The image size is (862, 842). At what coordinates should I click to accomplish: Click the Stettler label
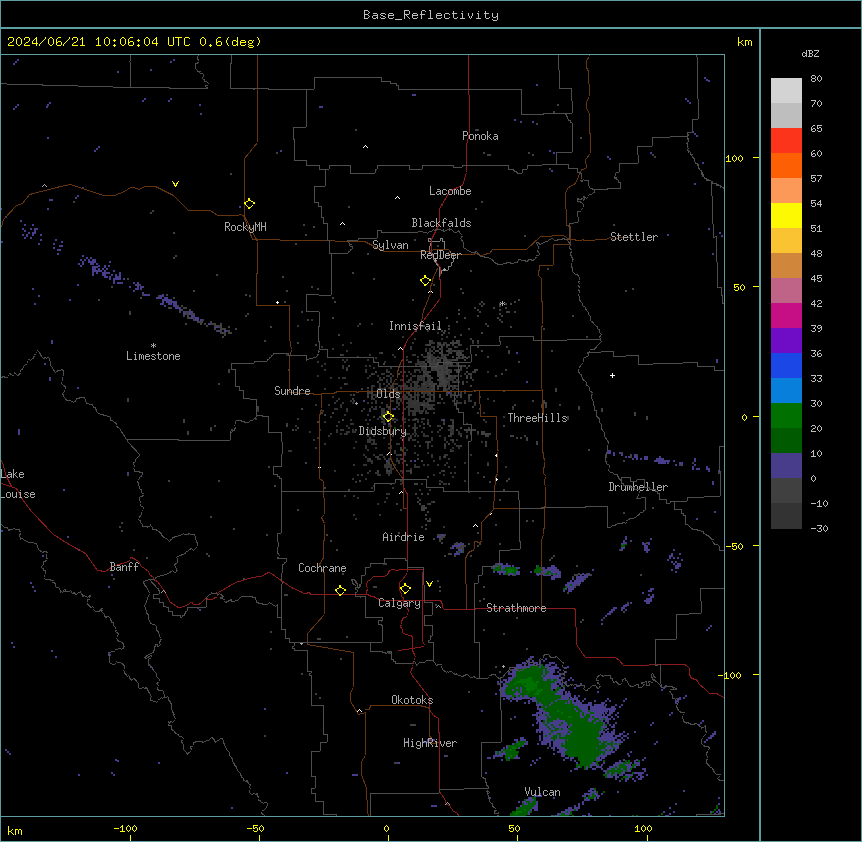pyautogui.click(x=634, y=237)
